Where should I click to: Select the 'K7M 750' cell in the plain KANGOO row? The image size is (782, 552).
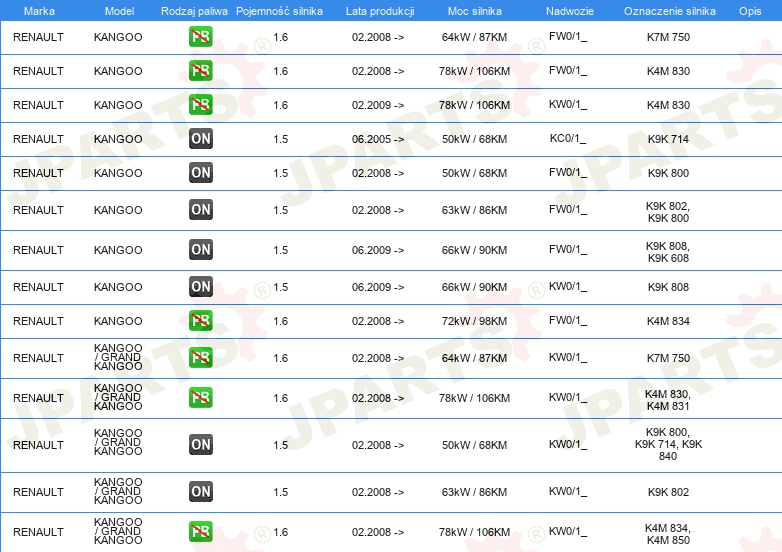(x=668, y=37)
